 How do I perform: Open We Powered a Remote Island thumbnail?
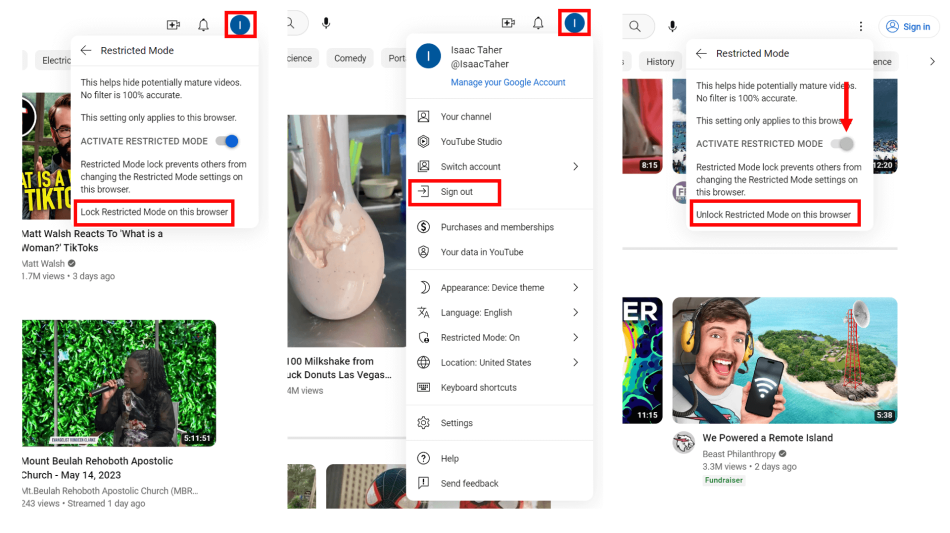coord(785,360)
